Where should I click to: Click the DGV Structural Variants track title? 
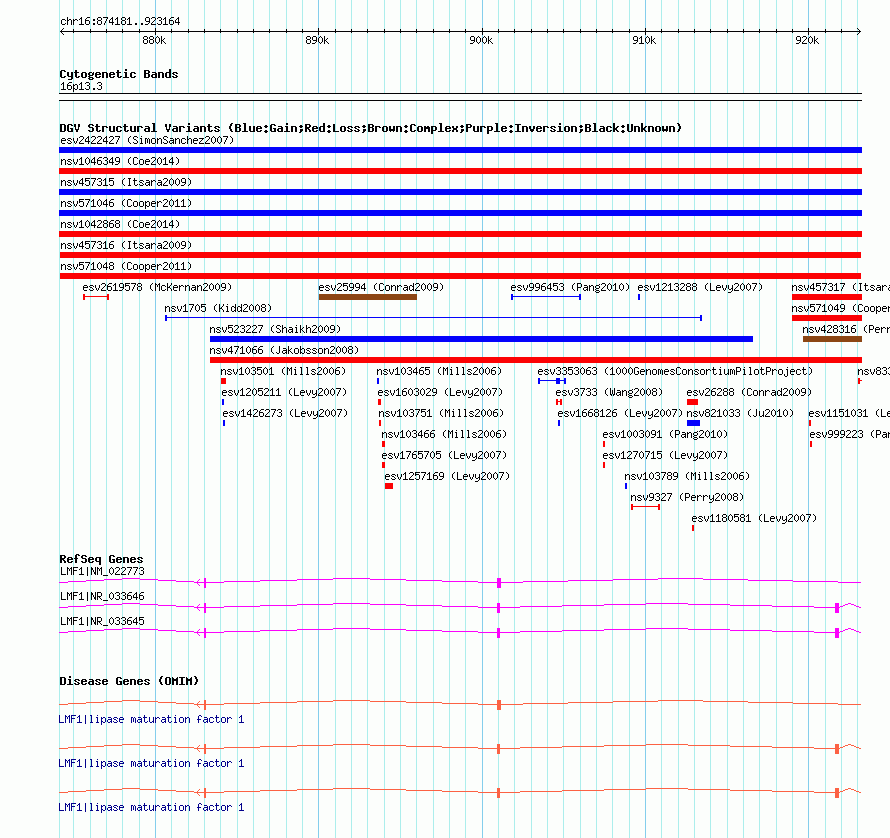click(x=371, y=128)
